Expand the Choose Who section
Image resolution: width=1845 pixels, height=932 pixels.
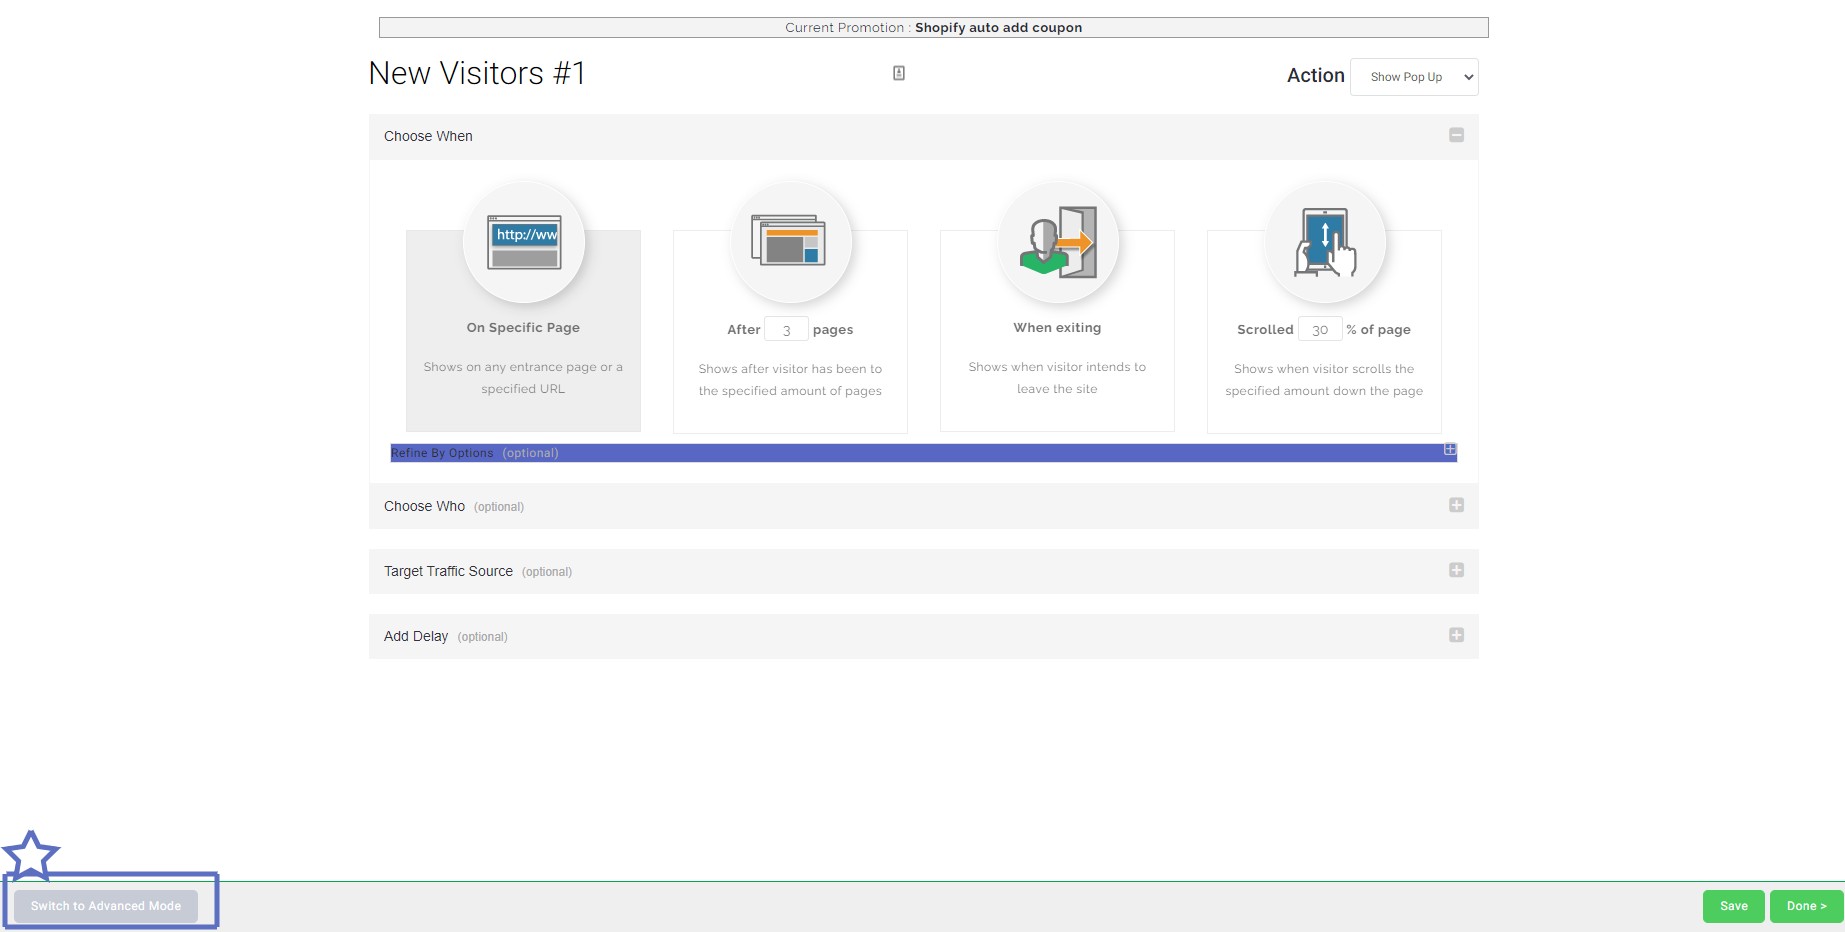click(1456, 505)
